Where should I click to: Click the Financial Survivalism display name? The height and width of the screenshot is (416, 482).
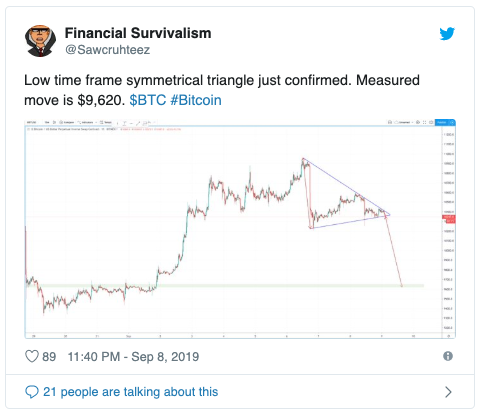[138, 33]
